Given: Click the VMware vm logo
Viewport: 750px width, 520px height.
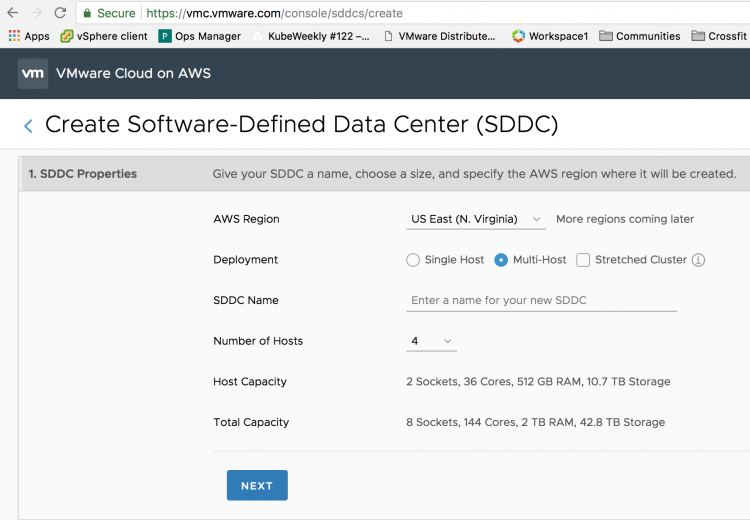Looking at the screenshot, I should (x=33, y=73).
